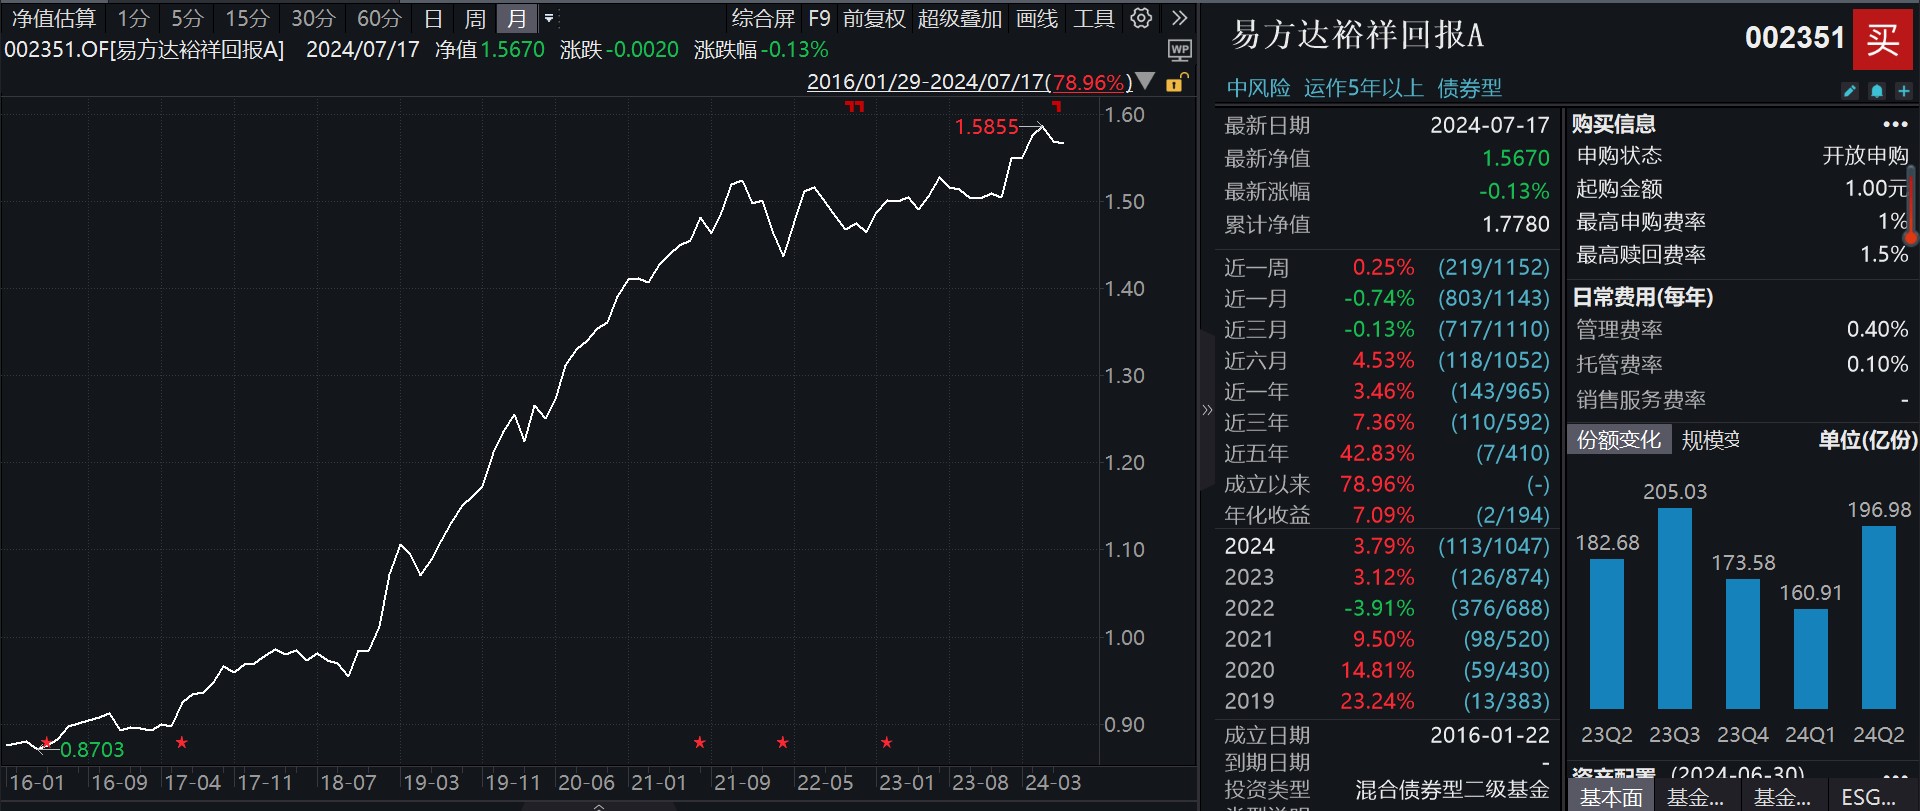This screenshot has width=1920, height=811.
Task: Click the red 买 buy button
Action: [x=1882, y=39]
